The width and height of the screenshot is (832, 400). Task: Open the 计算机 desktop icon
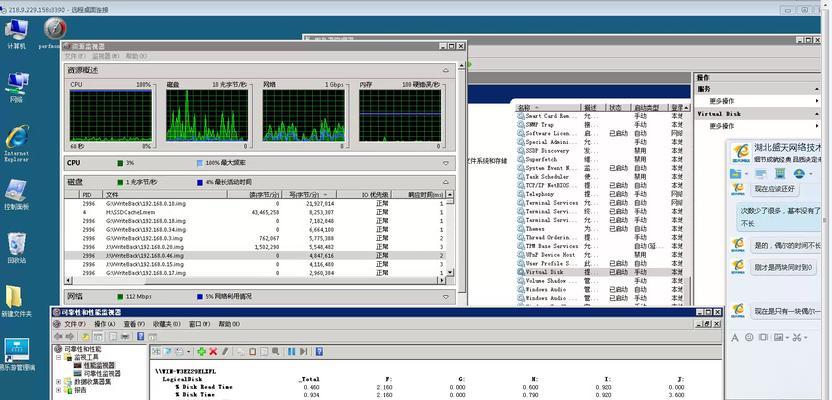pos(16,33)
